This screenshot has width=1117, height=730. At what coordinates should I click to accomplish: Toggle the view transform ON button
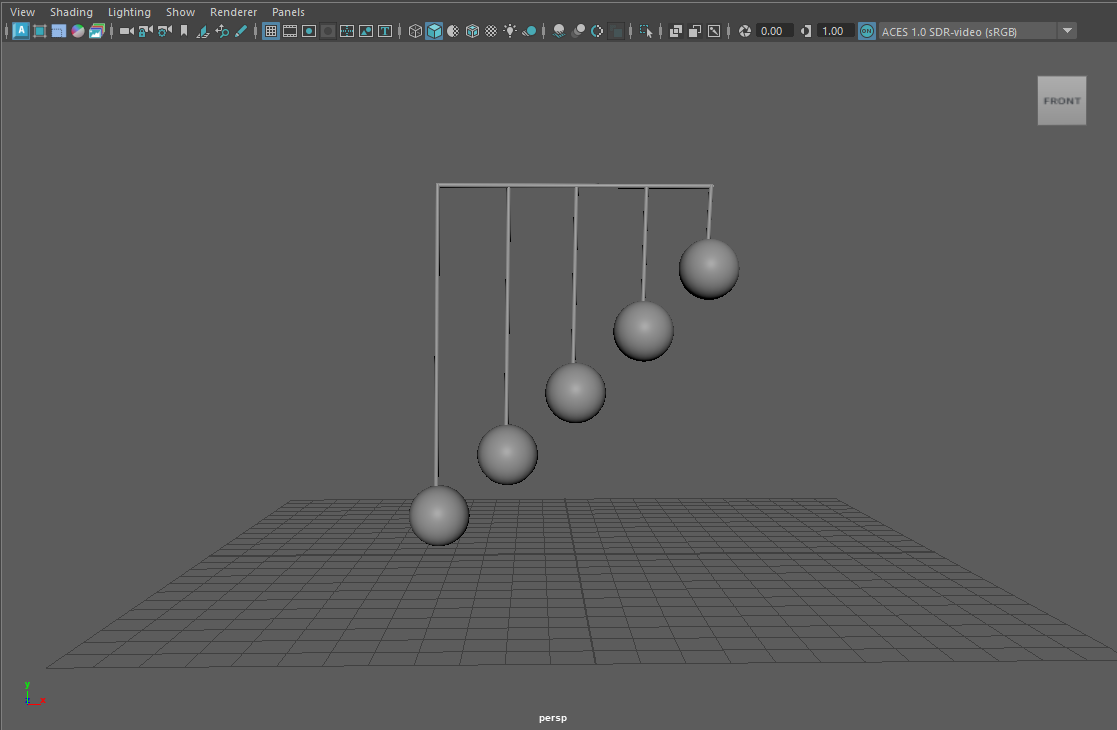tap(866, 31)
